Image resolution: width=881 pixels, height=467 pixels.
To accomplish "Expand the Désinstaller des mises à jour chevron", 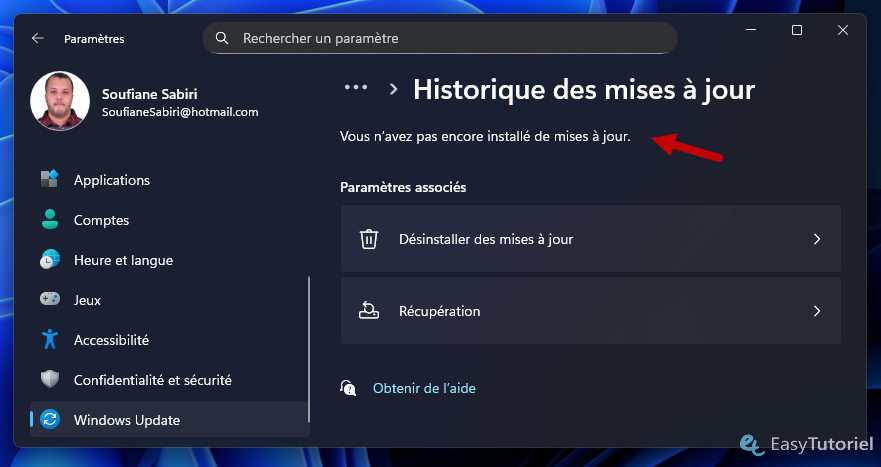I will [x=816, y=239].
